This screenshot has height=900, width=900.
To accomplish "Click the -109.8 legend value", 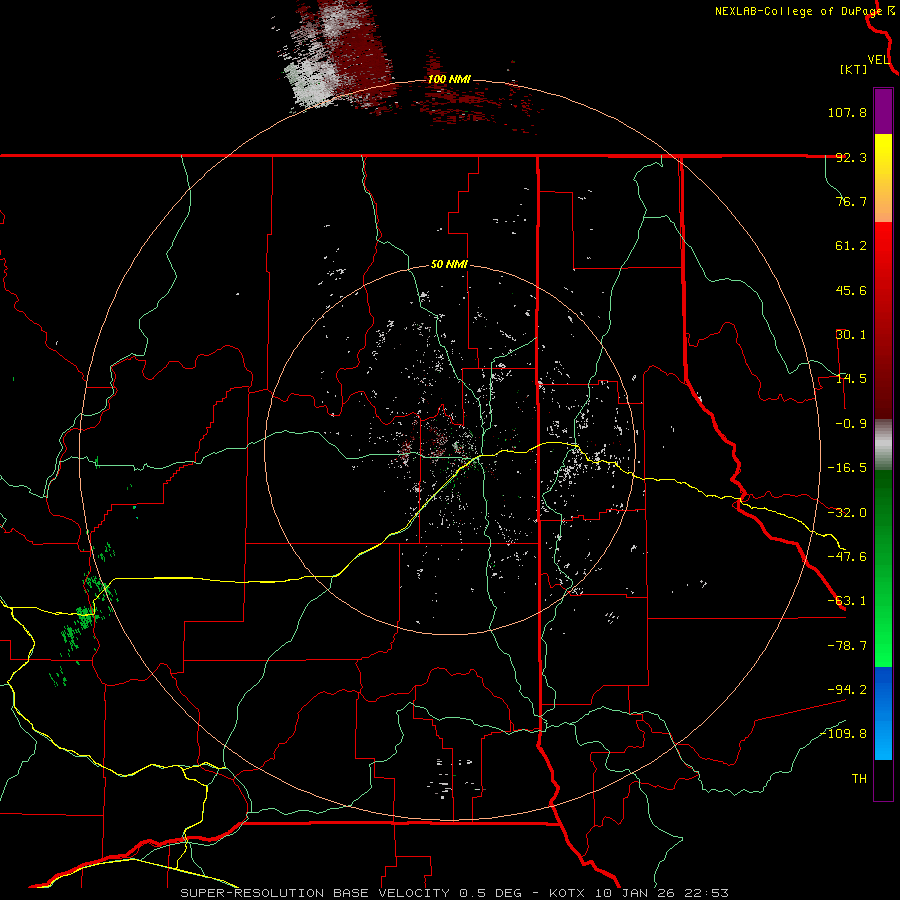I will (844, 734).
